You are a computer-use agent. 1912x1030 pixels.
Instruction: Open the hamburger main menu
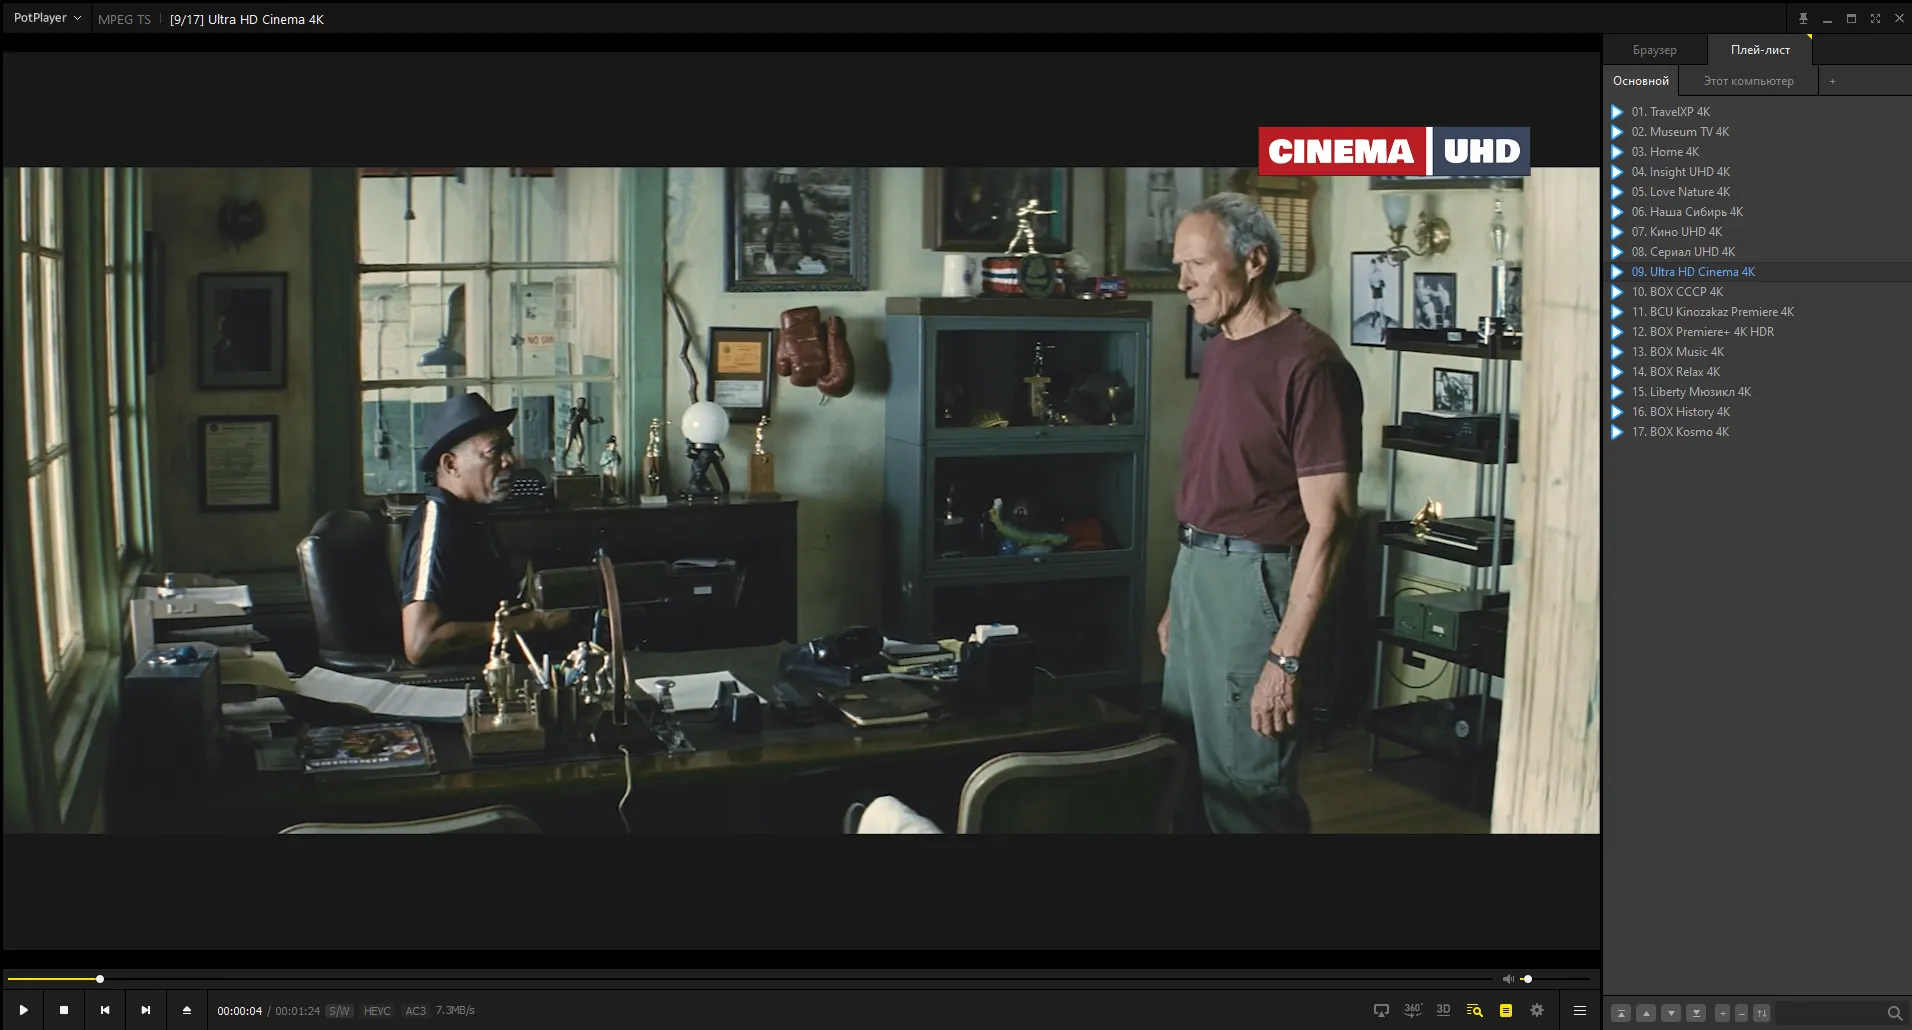[1580, 1010]
